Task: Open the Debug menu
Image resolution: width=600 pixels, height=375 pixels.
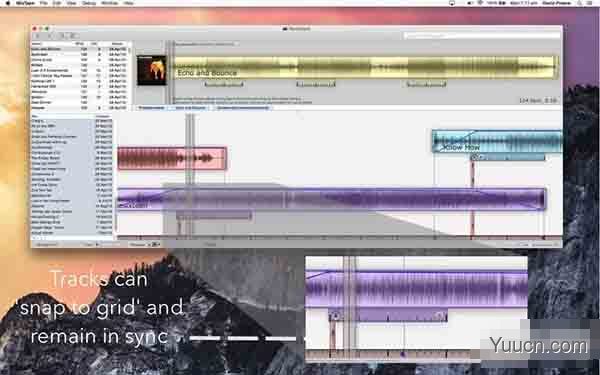Action: pos(89,3)
